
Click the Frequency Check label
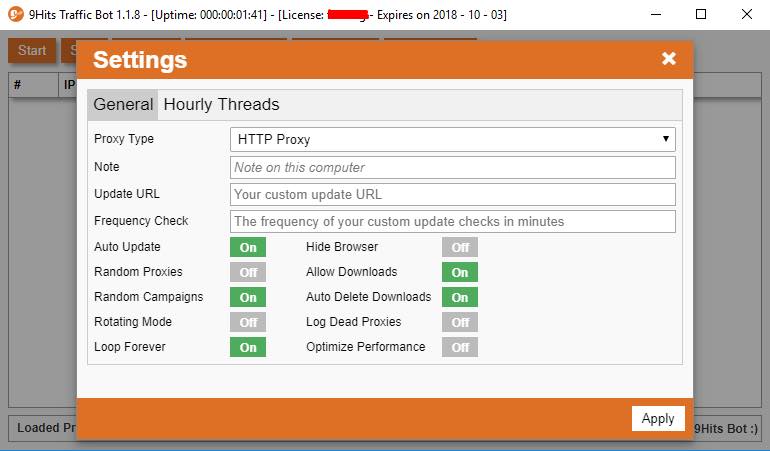(141, 221)
